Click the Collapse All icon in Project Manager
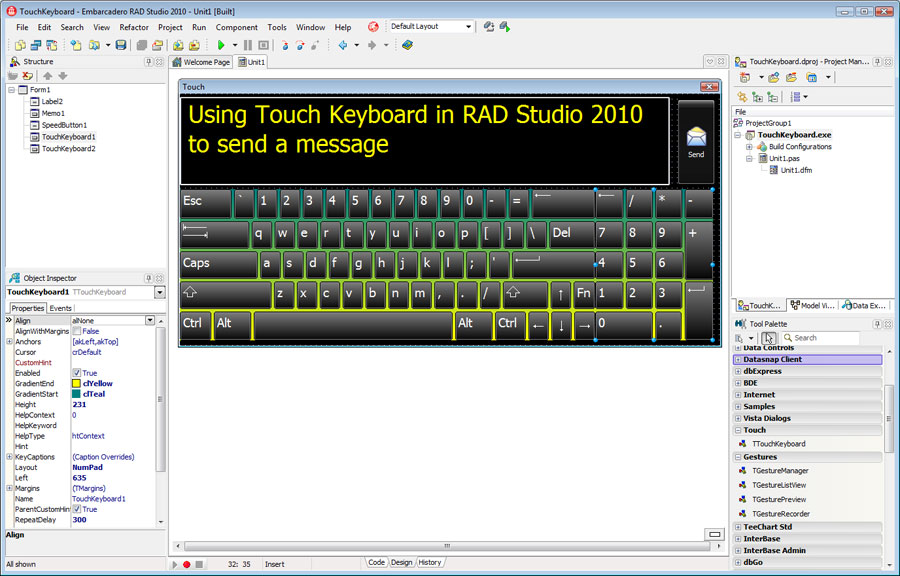The width and height of the screenshot is (900, 576). pyautogui.click(x=773, y=97)
